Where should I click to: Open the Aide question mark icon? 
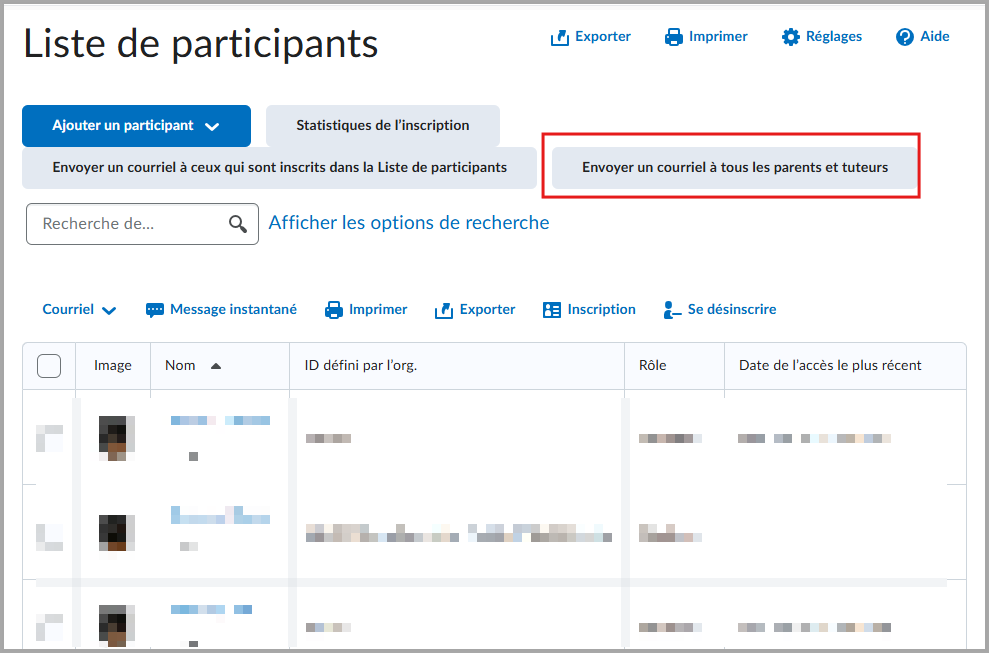904,37
